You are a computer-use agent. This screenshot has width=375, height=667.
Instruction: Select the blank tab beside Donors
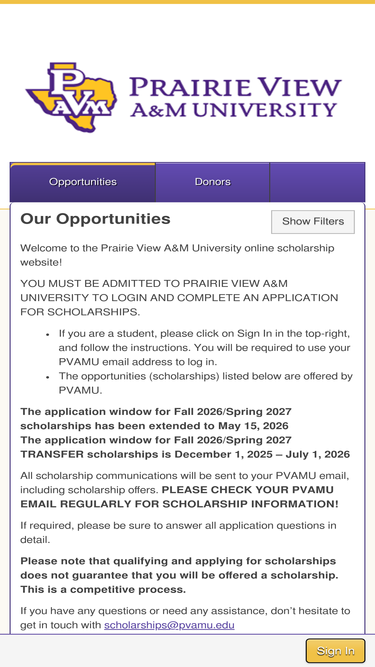pyautogui.click(x=317, y=182)
